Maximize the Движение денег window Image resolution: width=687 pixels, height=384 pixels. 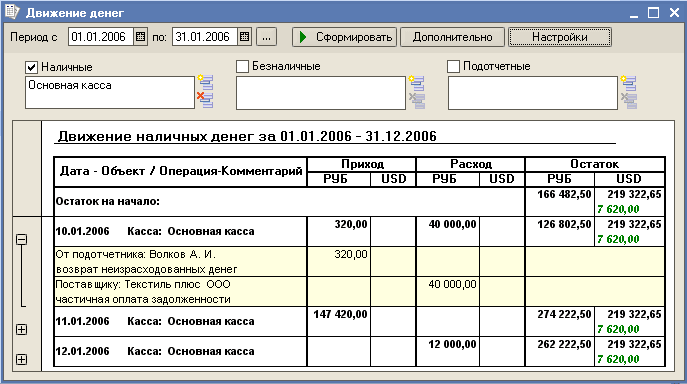[653, 12]
